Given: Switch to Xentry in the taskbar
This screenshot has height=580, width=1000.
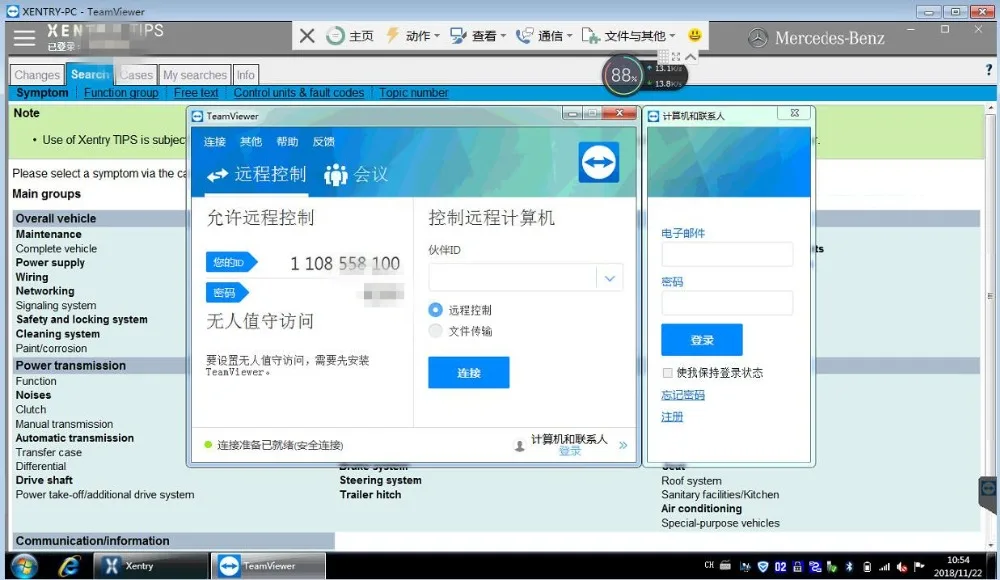Looking at the screenshot, I should [x=151, y=566].
